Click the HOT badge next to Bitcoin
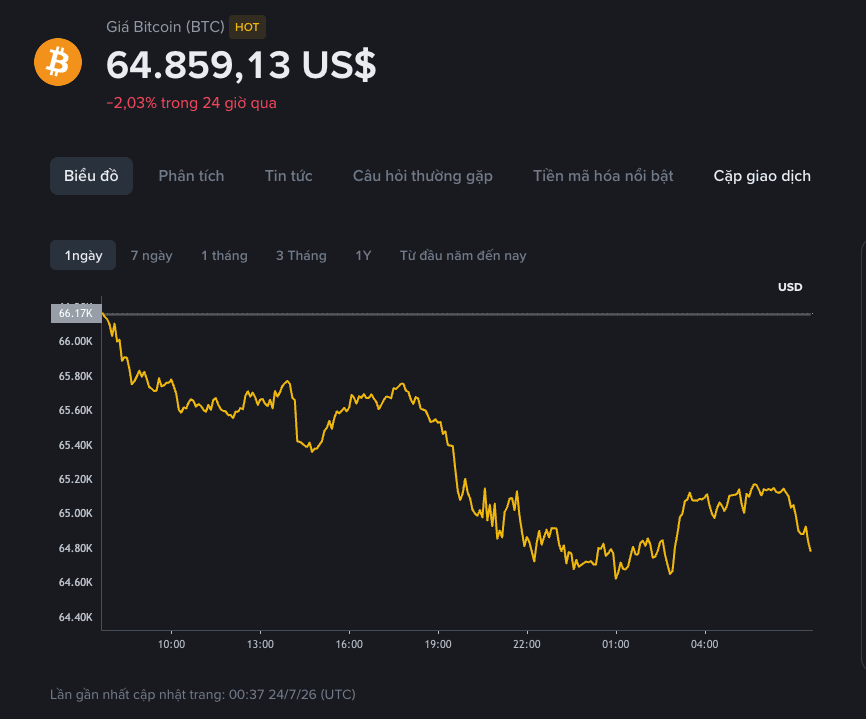The height and width of the screenshot is (719, 866). pyautogui.click(x=247, y=27)
